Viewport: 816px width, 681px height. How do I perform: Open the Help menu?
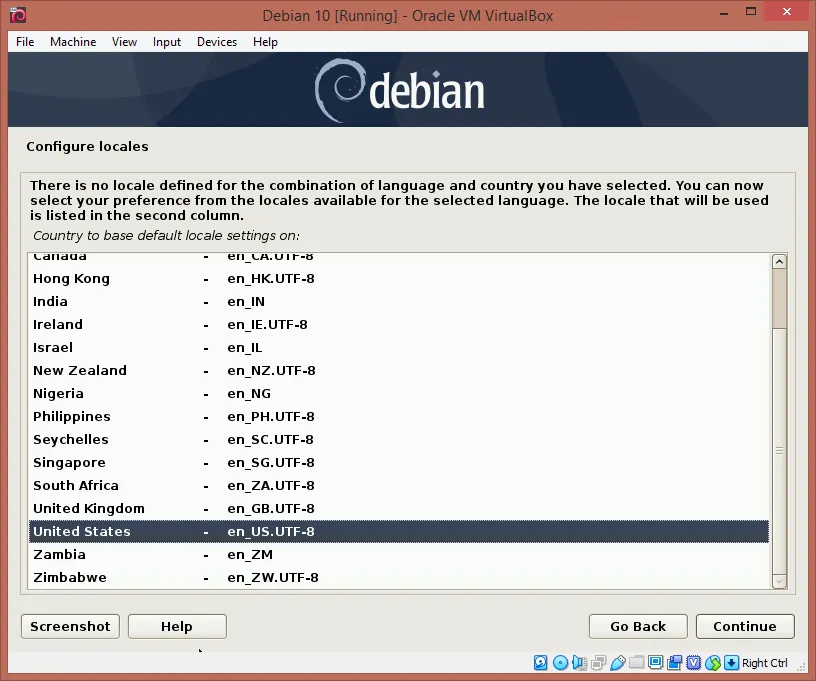click(x=265, y=42)
